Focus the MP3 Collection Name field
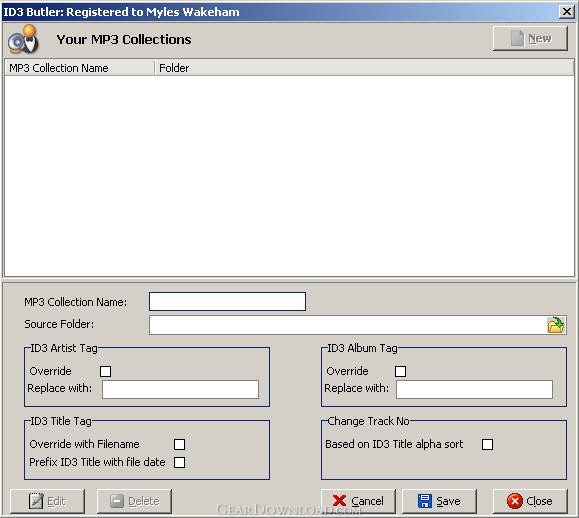This screenshot has width=579, height=518. (x=227, y=301)
